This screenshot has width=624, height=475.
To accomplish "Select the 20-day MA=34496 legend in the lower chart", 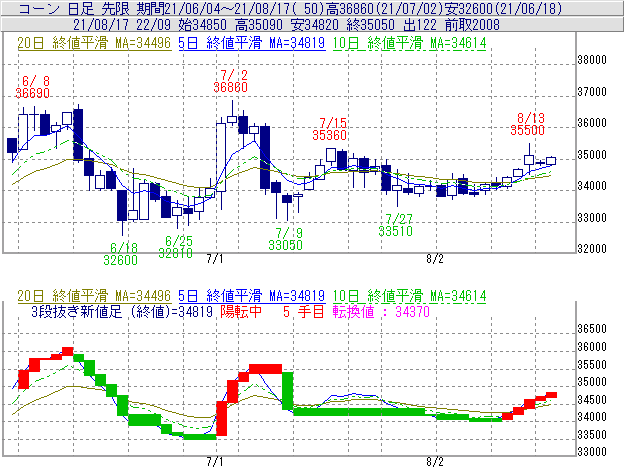I will [94, 296].
